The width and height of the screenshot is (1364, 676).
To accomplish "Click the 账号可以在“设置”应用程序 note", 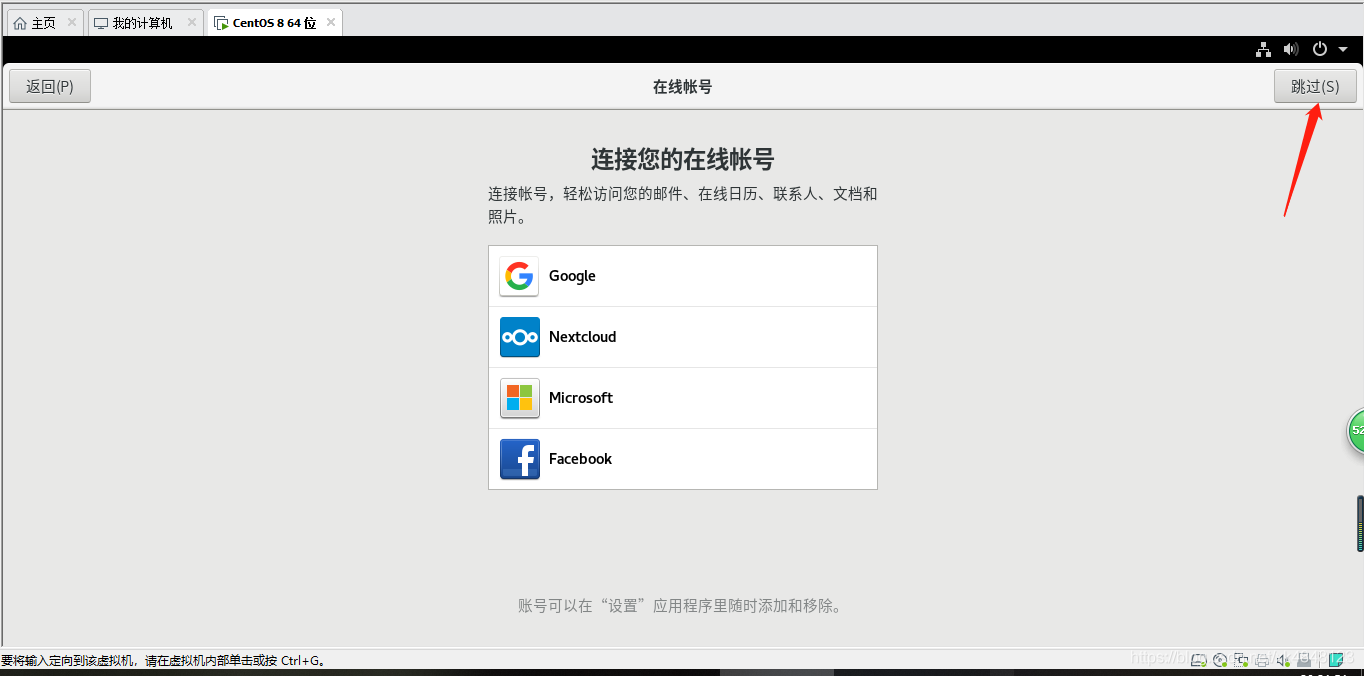I will [x=682, y=606].
